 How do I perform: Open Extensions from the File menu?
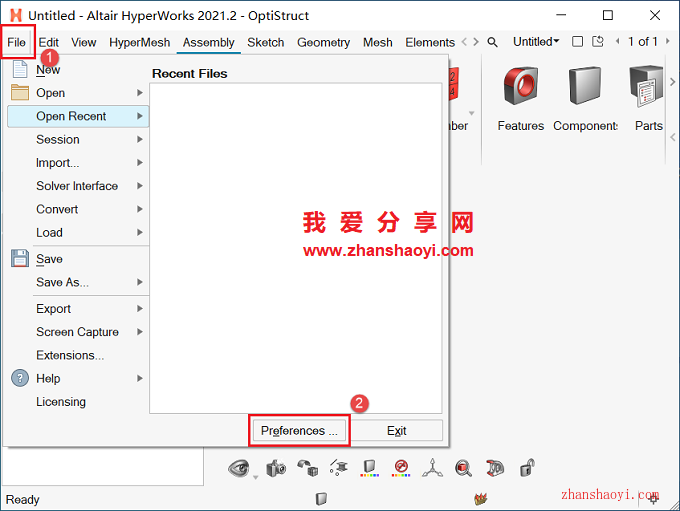pos(70,355)
